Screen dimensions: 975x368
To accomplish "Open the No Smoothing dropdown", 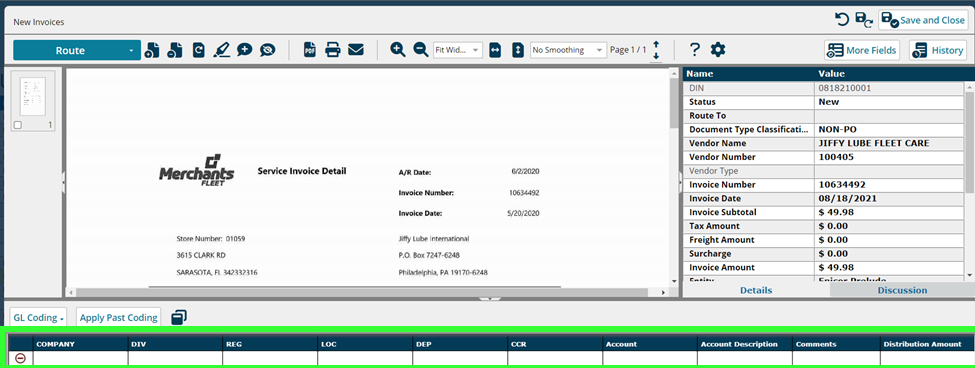I will 568,50.
